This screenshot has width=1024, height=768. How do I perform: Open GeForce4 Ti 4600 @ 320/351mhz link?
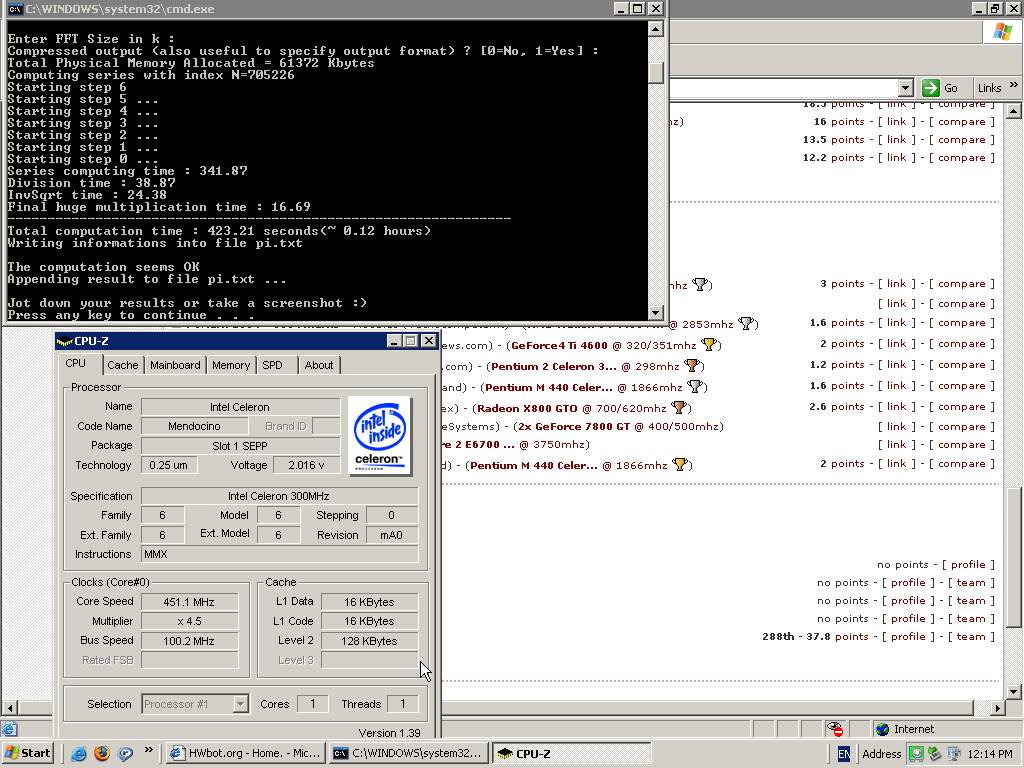click(x=603, y=345)
